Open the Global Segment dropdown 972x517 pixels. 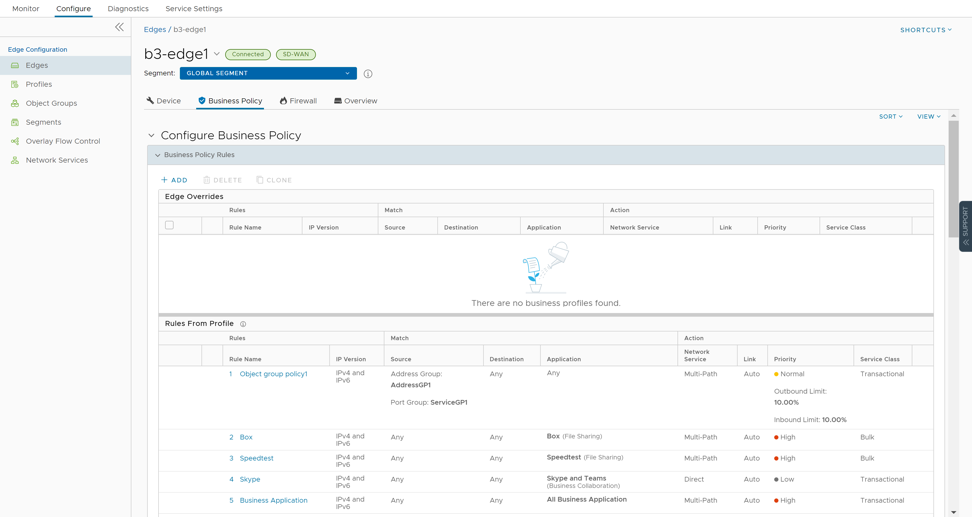268,73
